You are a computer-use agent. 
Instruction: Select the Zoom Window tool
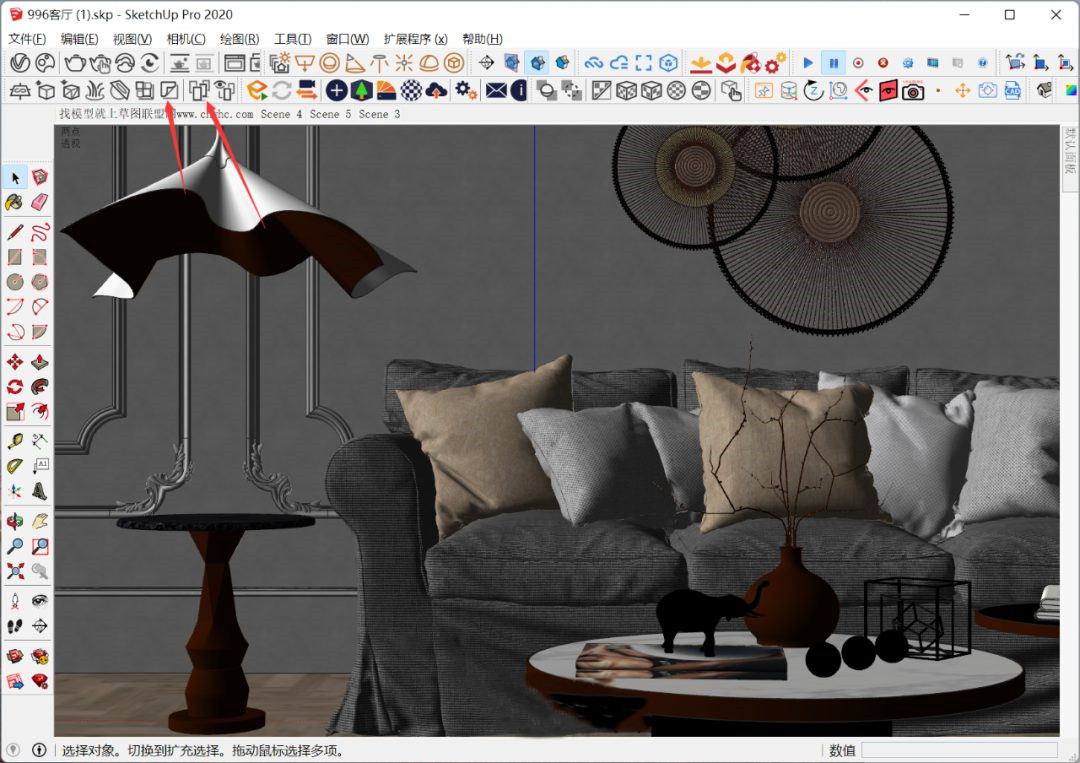[40, 546]
